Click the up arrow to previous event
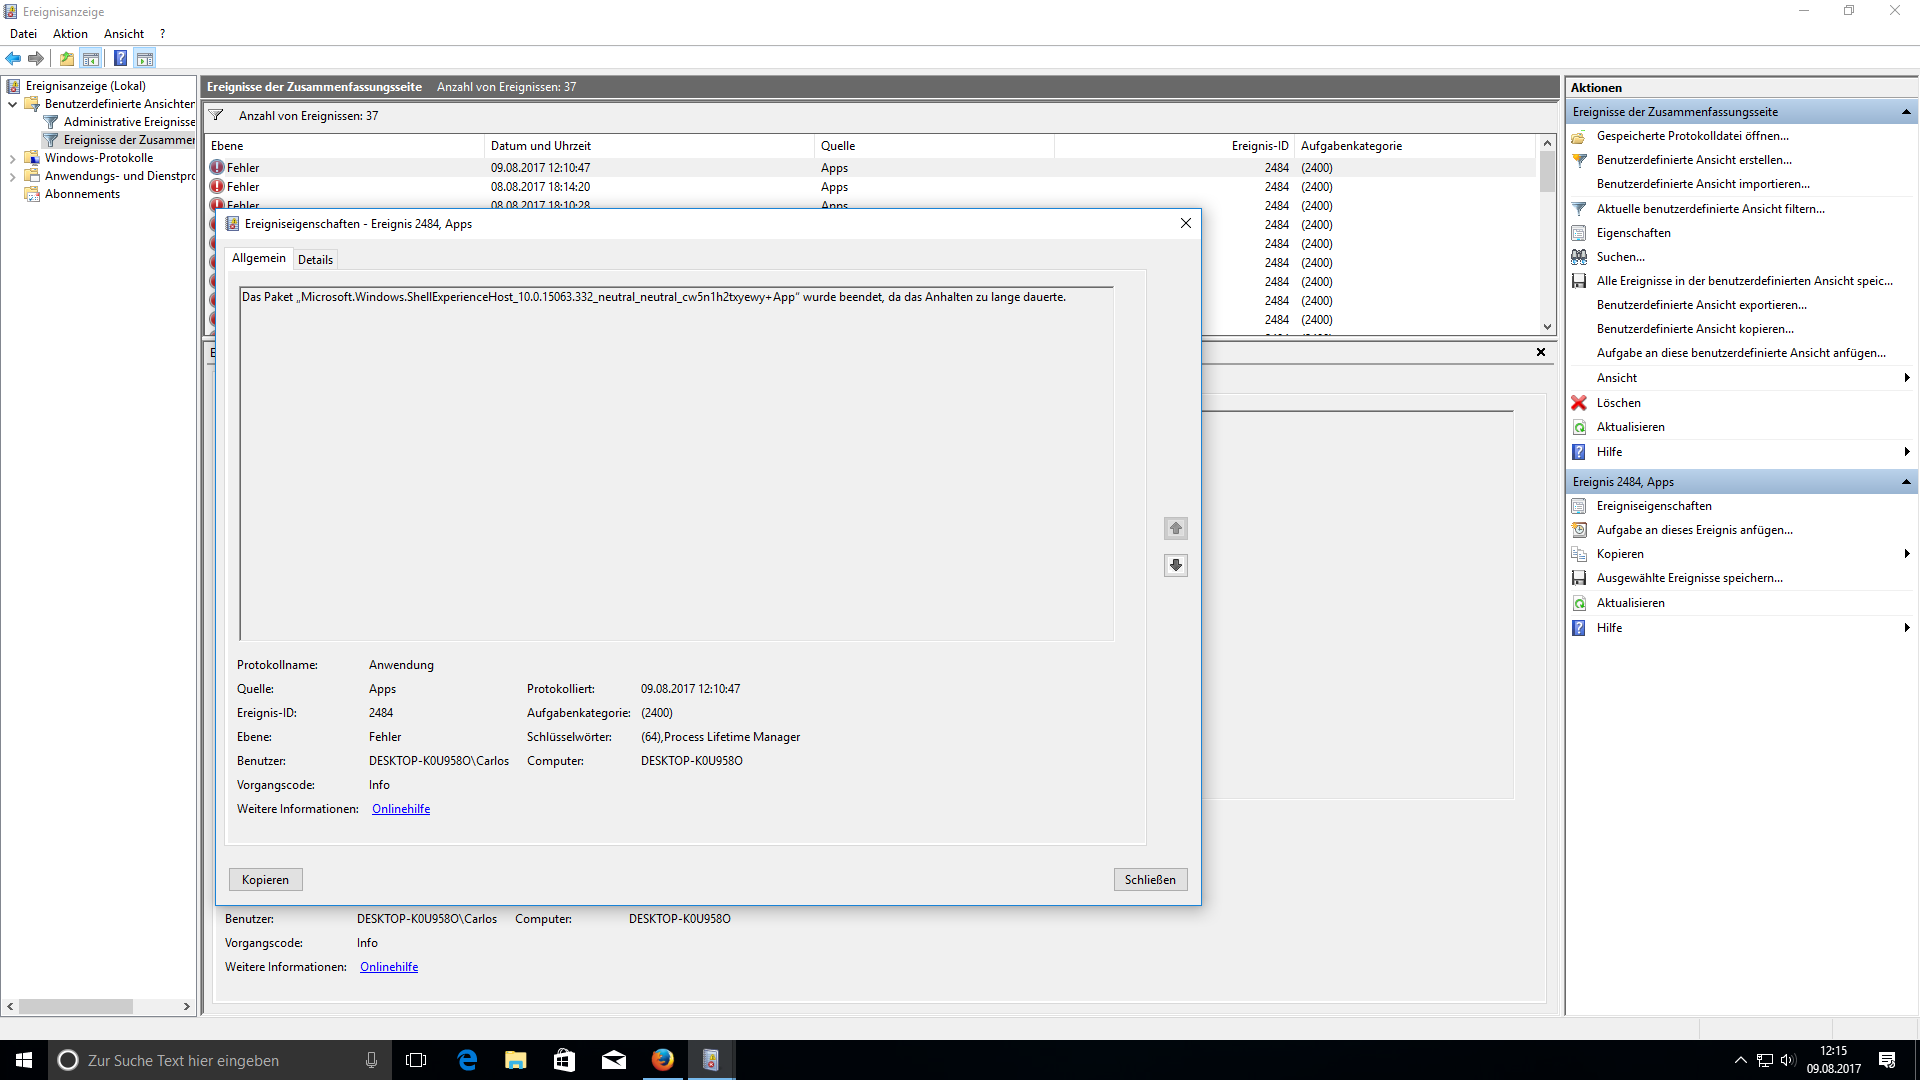Viewport: 1920px width, 1080px height. point(1176,528)
